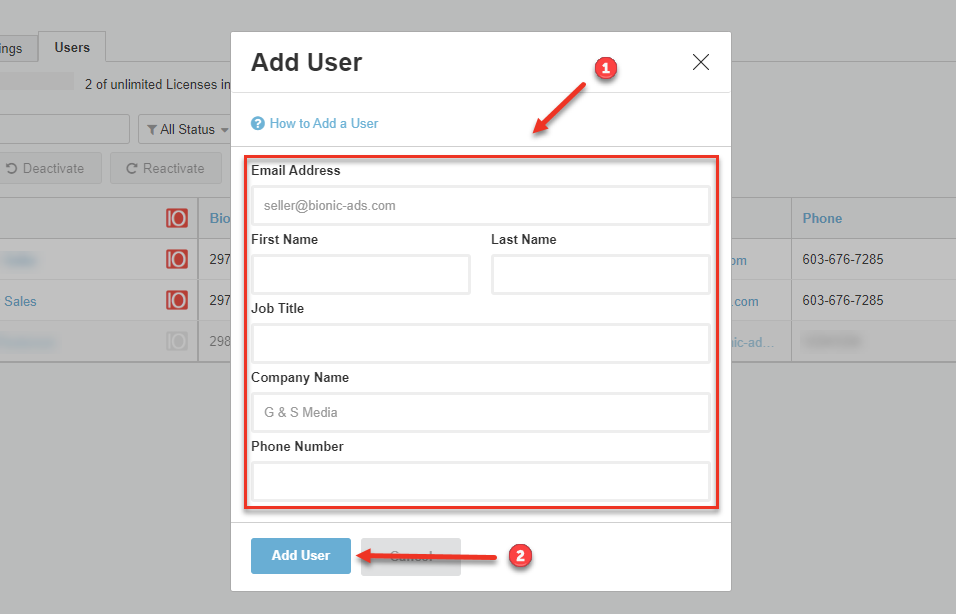Click inside the Job Title field
Image resolution: width=956 pixels, height=614 pixels.
point(480,343)
